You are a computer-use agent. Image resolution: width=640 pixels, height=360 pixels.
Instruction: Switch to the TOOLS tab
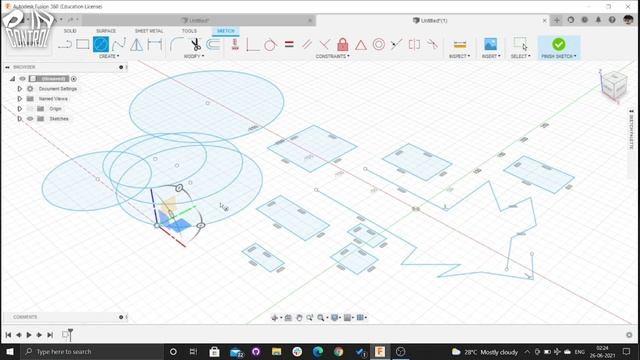tap(189, 31)
